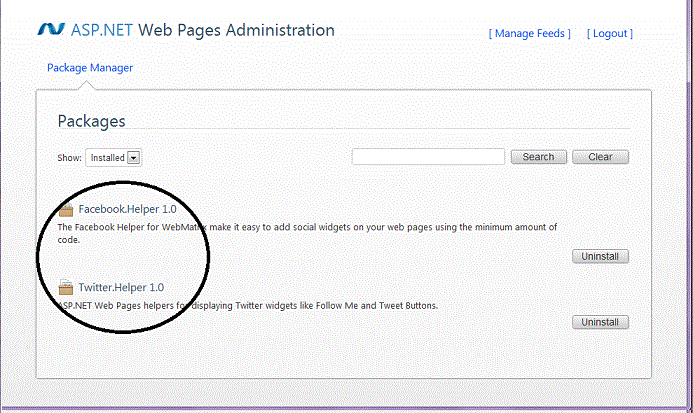This screenshot has width=693, height=413.
Task: Click the Logout link
Action: point(610,34)
